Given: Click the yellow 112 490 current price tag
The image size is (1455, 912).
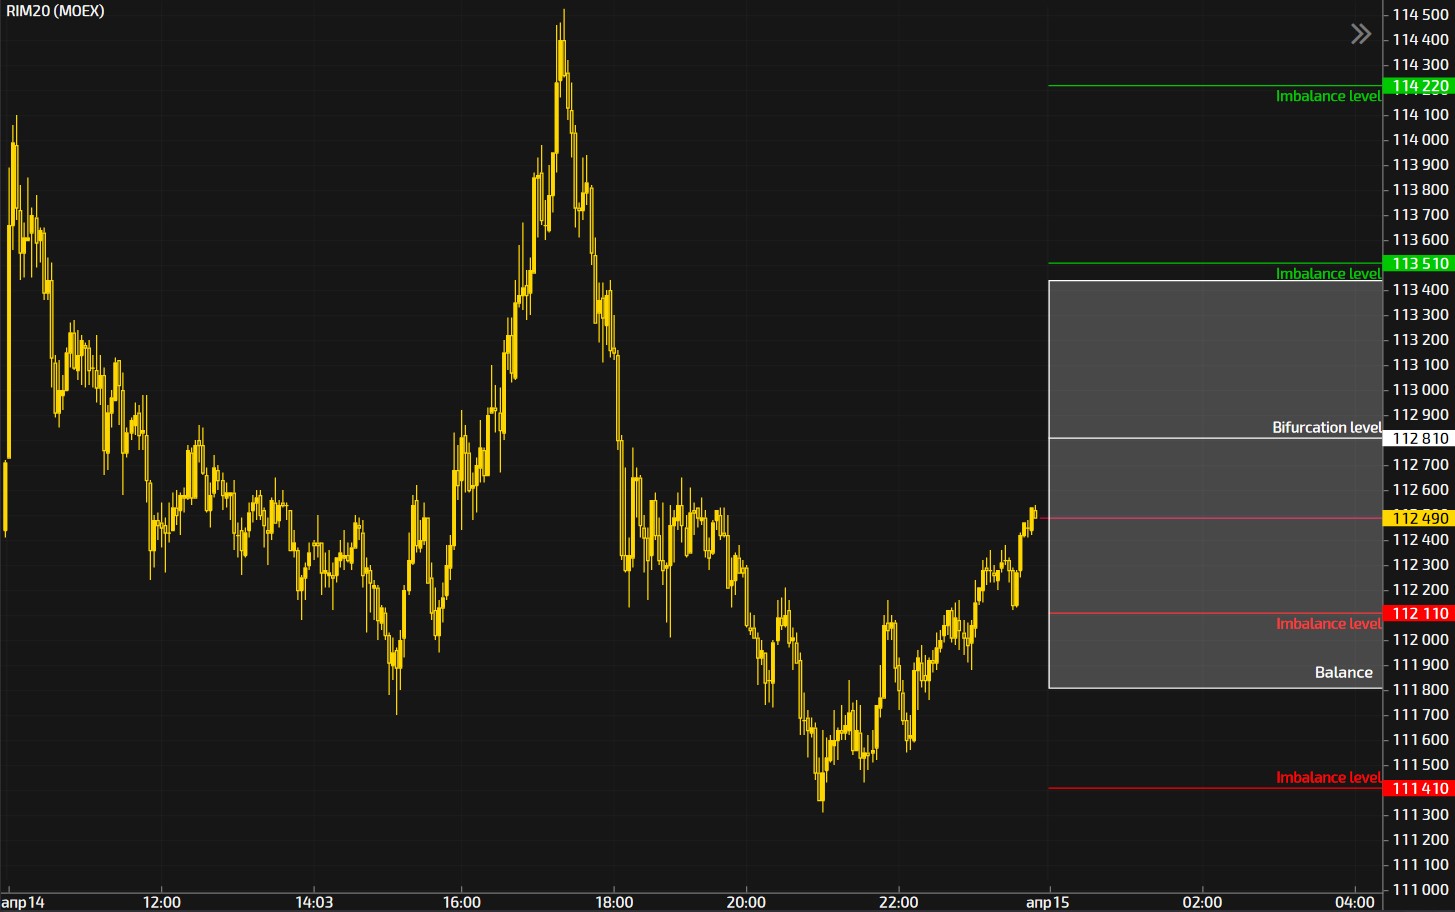Looking at the screenshot, I should point(1419,518).
